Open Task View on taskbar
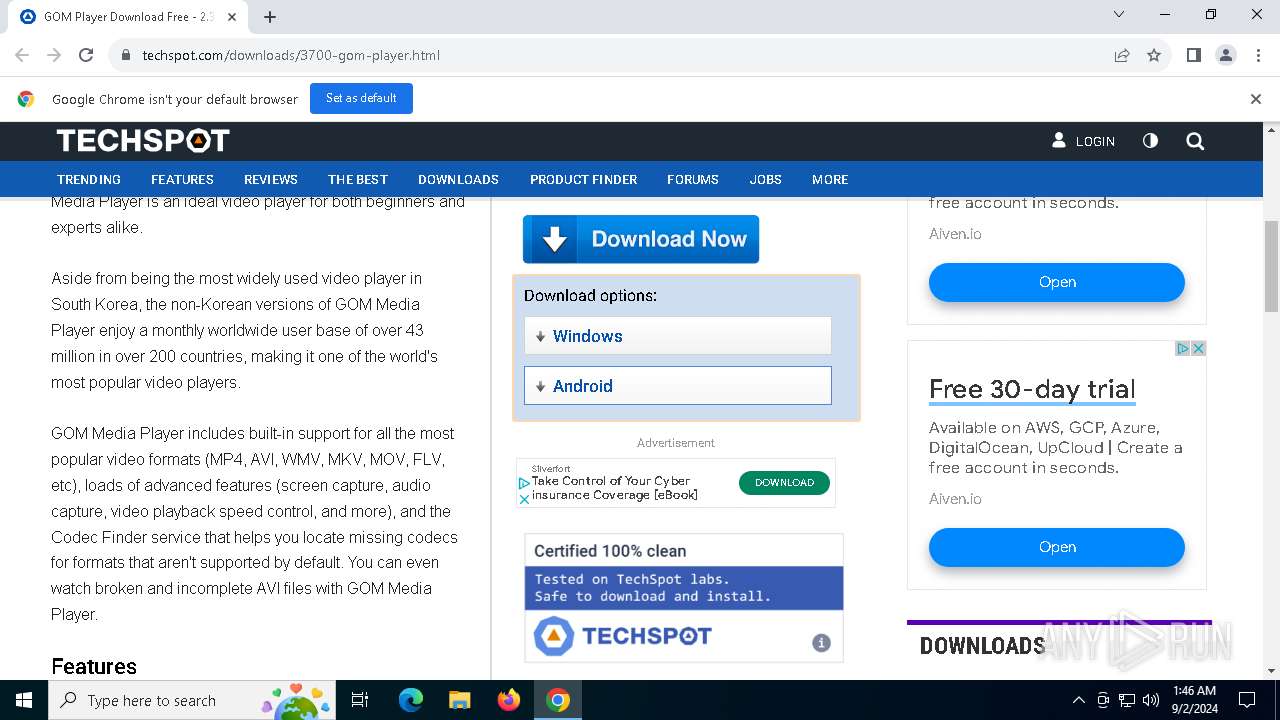 360,700
